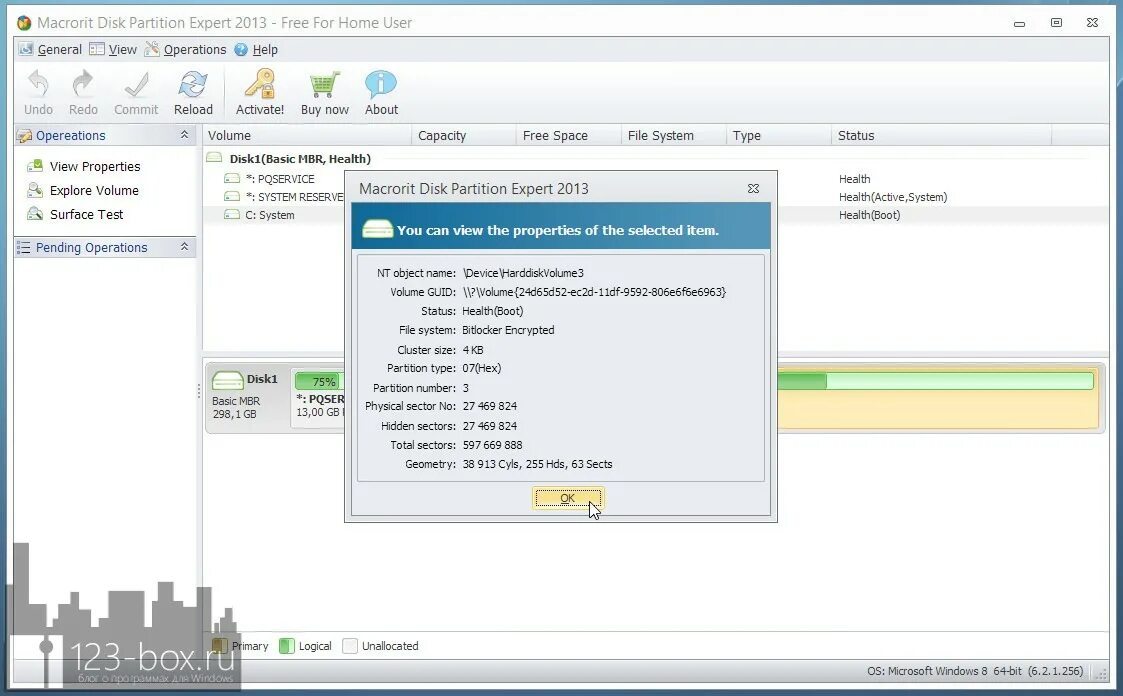The image size is (1123, 696).
Task: Click the Buy now shopping cart
Action: coord(324,84)
